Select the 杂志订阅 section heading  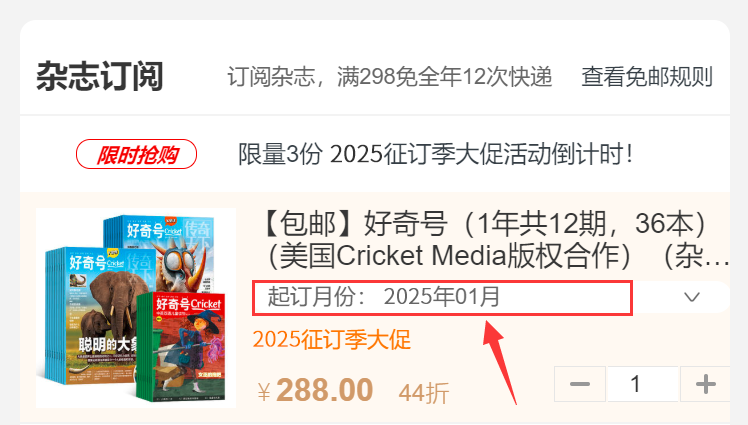pos(100,76)
